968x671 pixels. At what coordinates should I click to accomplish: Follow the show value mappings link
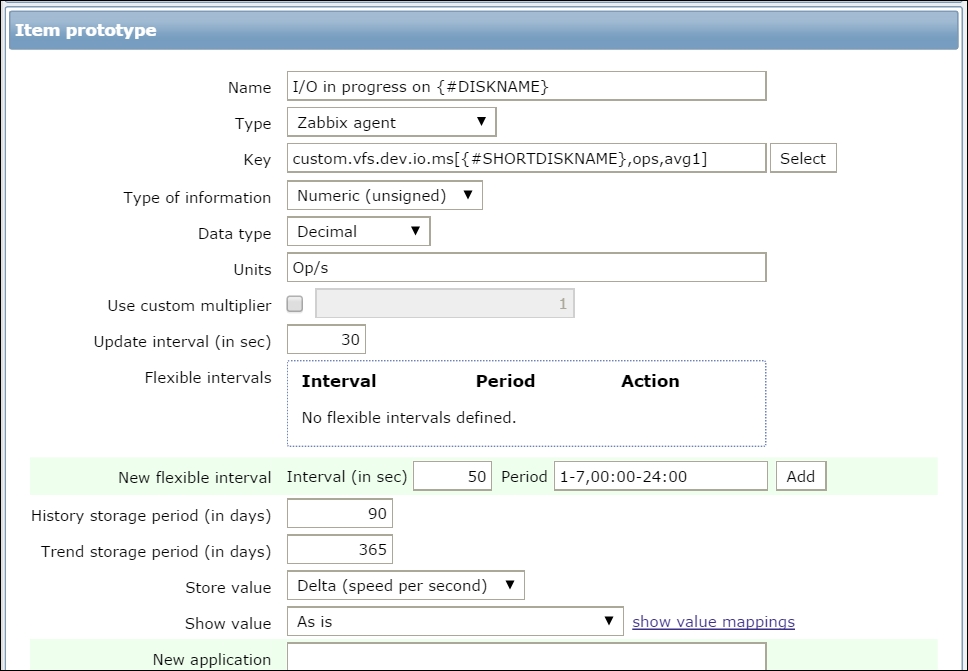713,622
